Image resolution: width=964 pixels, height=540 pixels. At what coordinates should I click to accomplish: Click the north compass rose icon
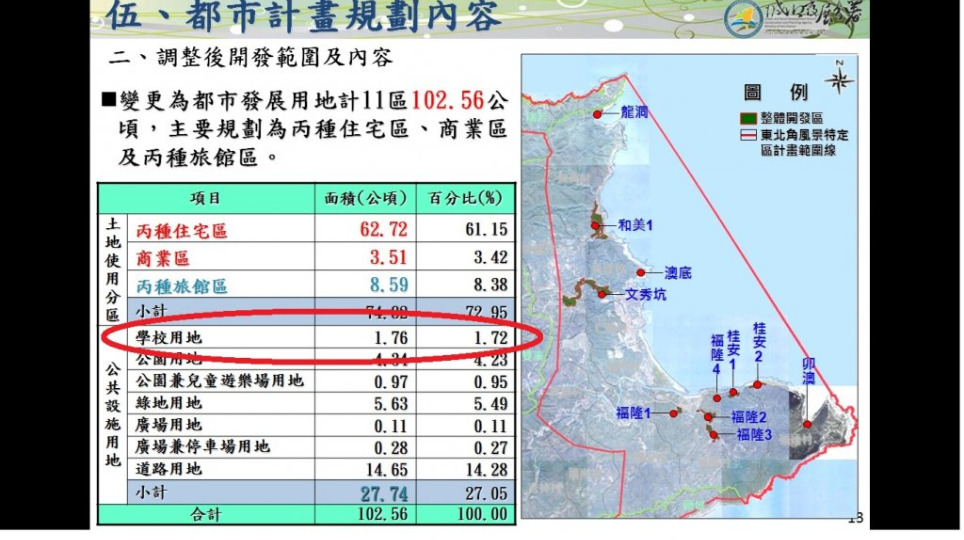click(839, 78)
